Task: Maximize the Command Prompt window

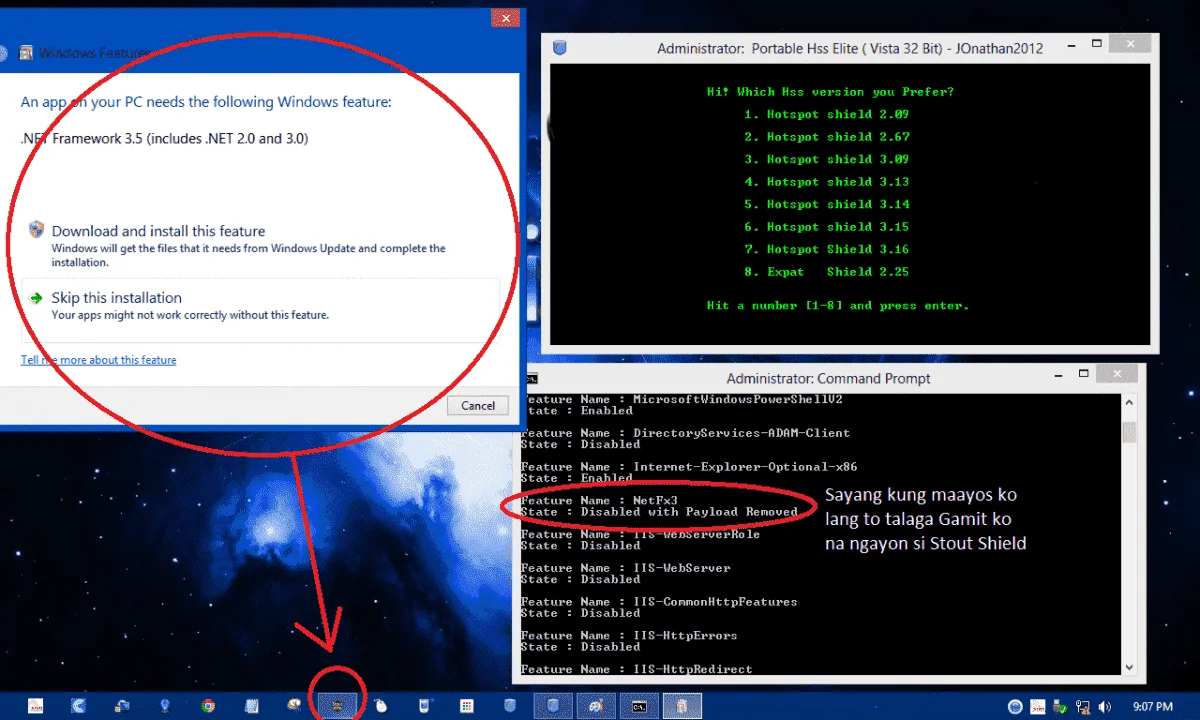Action: (x=1085, y=374)
